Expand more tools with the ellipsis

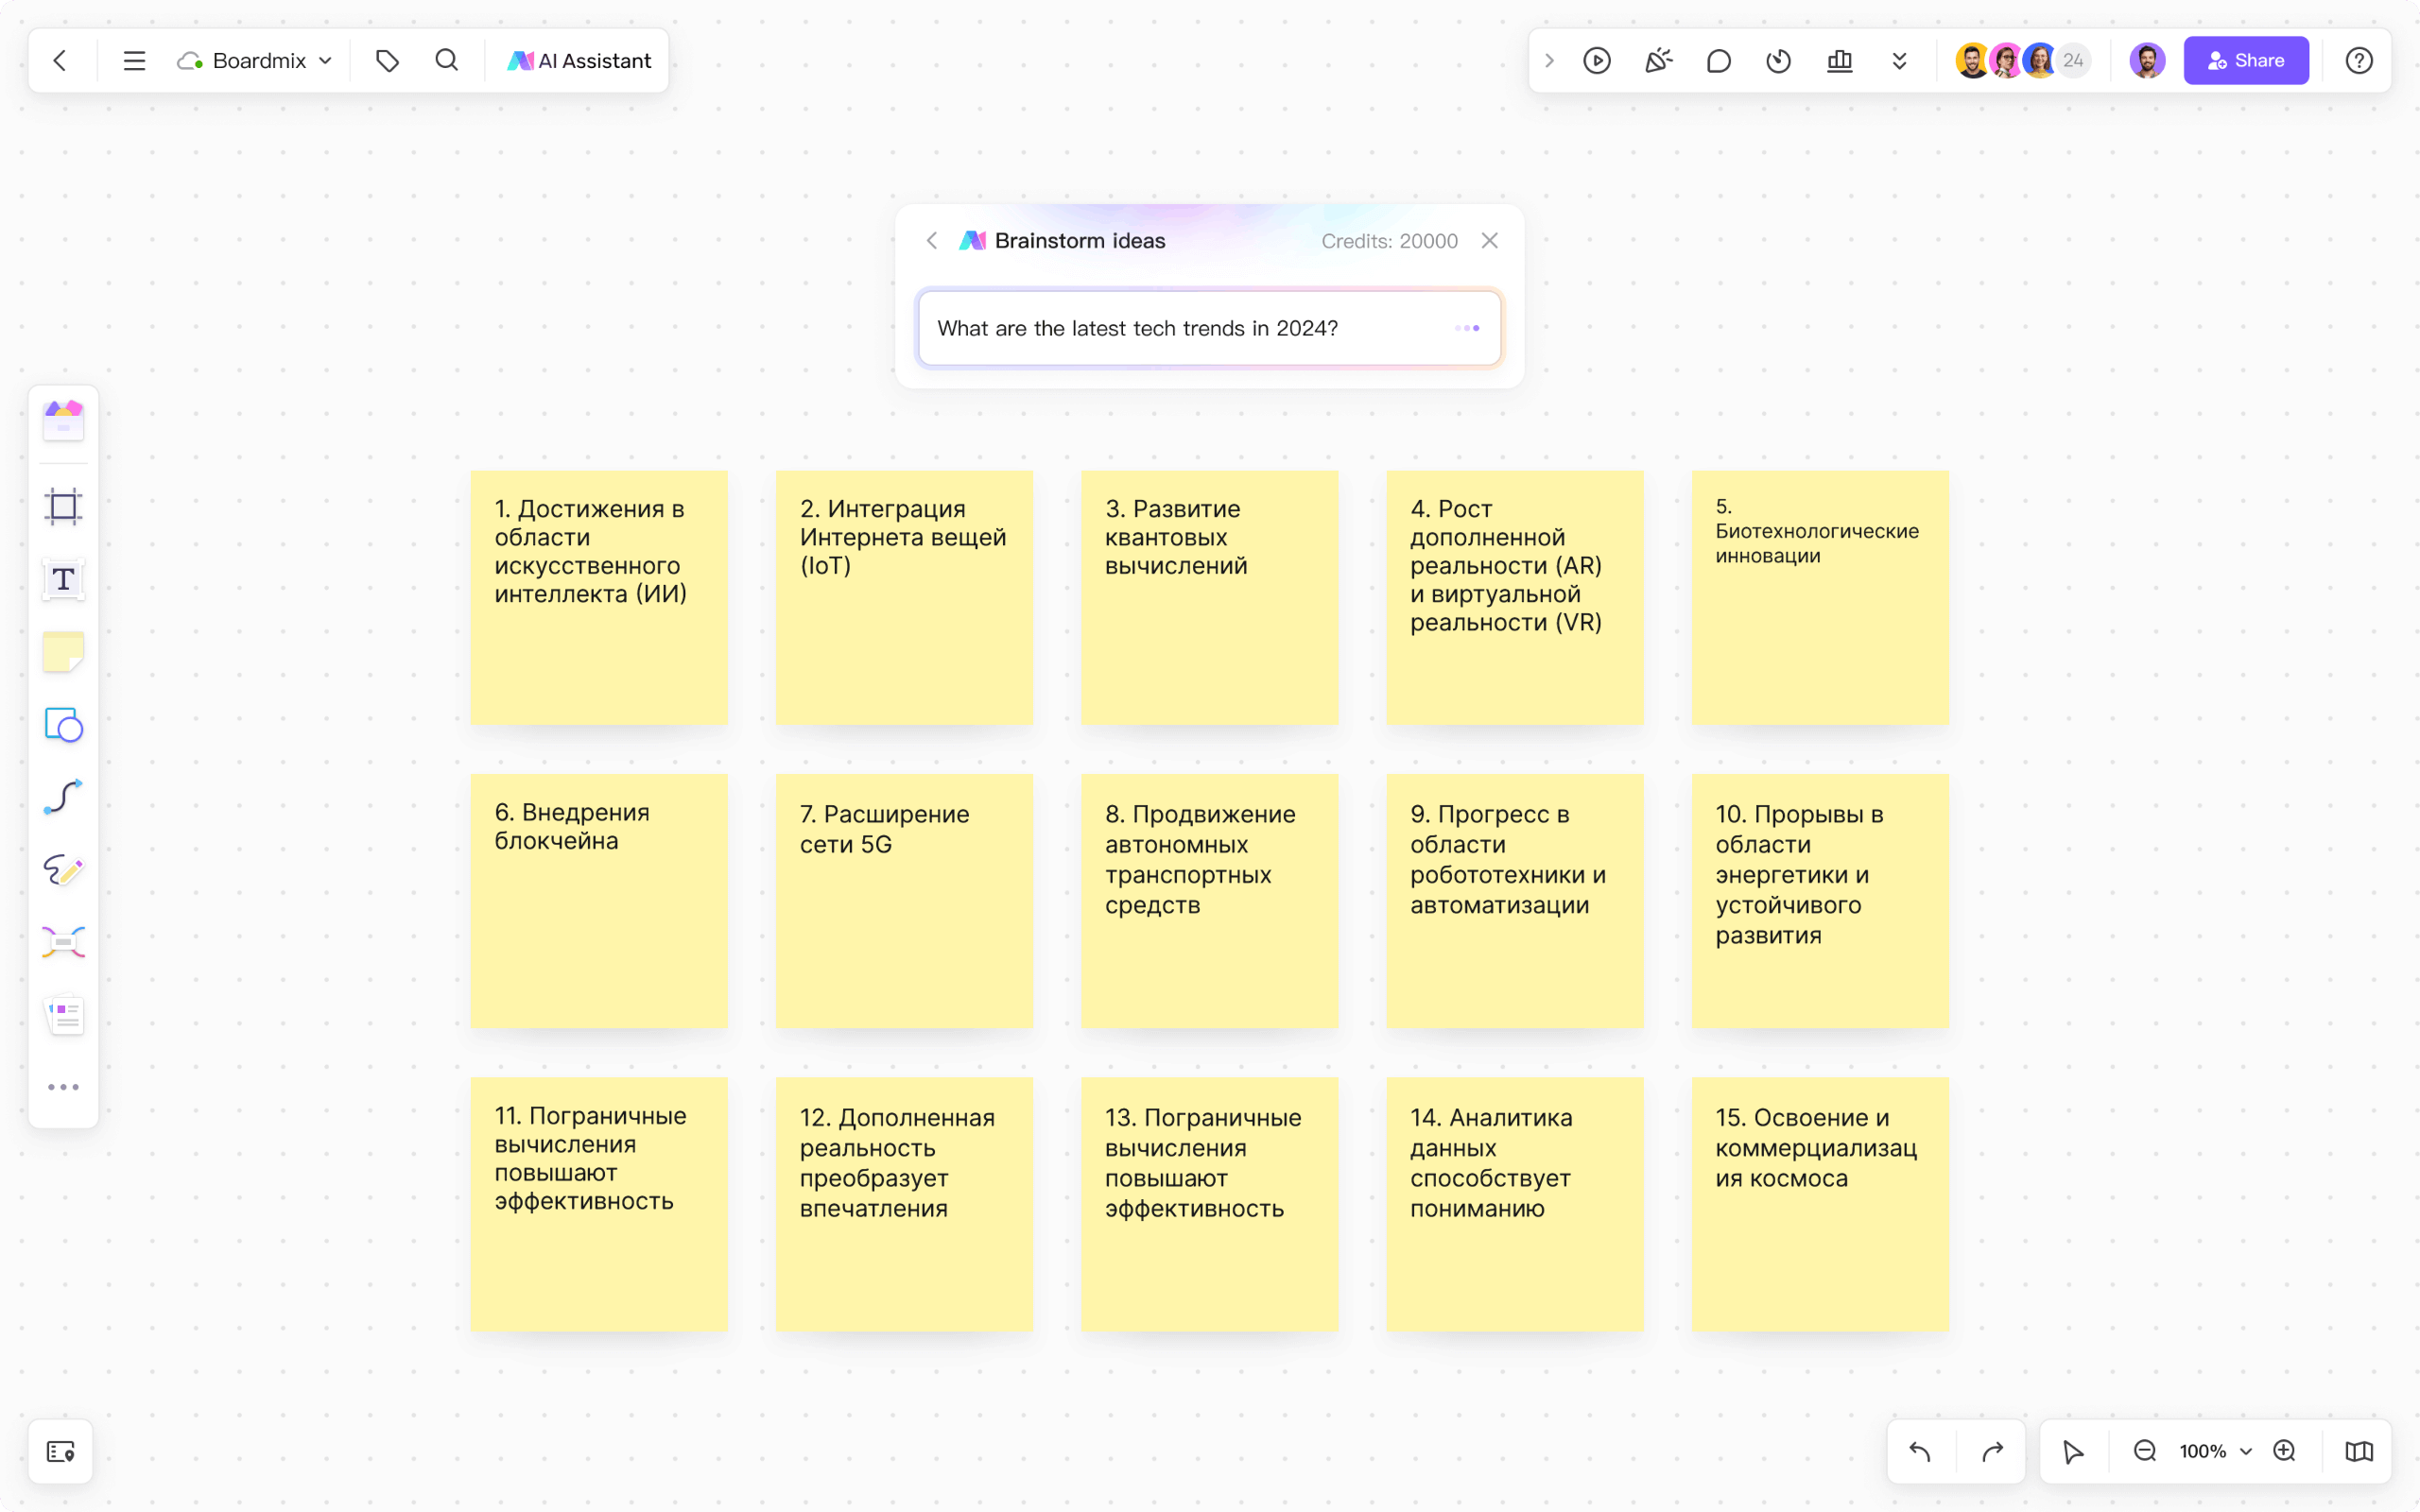(63, 1087)
